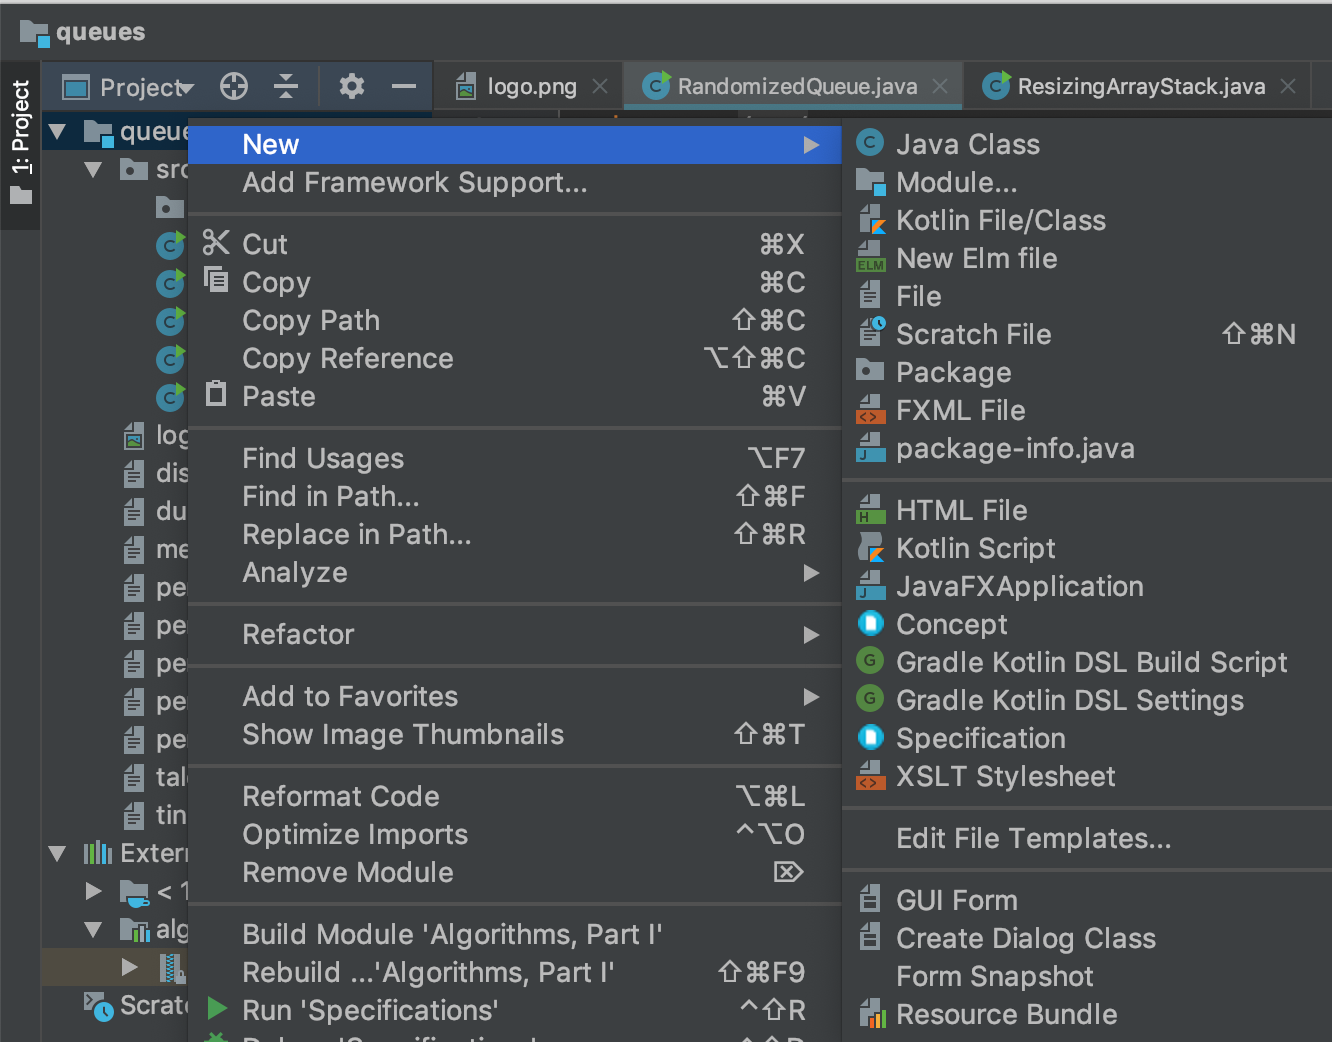Click the locate-in-project target icon
1332x1042 pixels.
[x=234, y=87]
